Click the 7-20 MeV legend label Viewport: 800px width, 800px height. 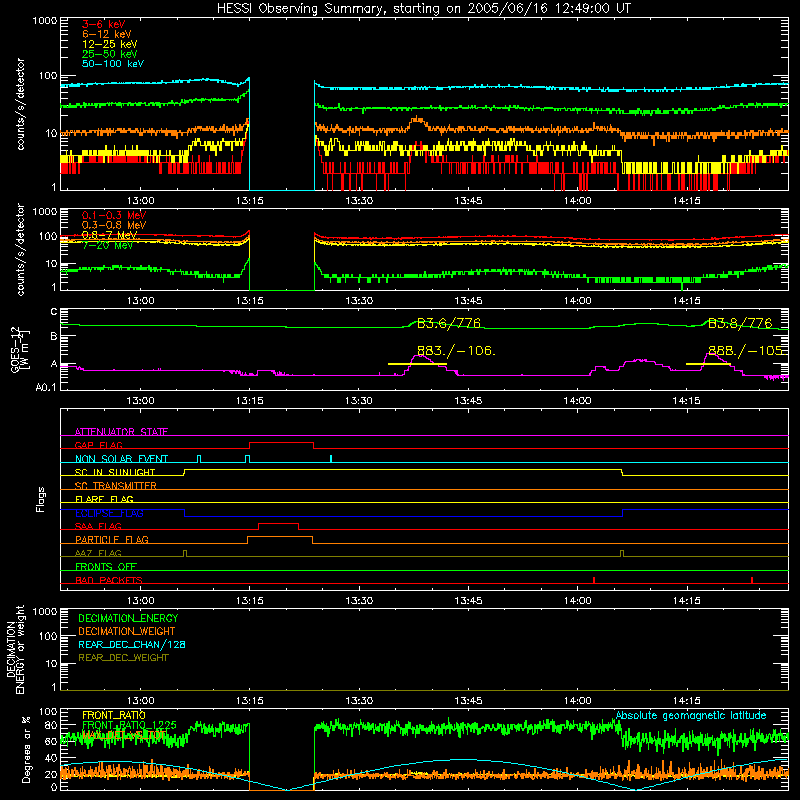[x=107, y=245]
